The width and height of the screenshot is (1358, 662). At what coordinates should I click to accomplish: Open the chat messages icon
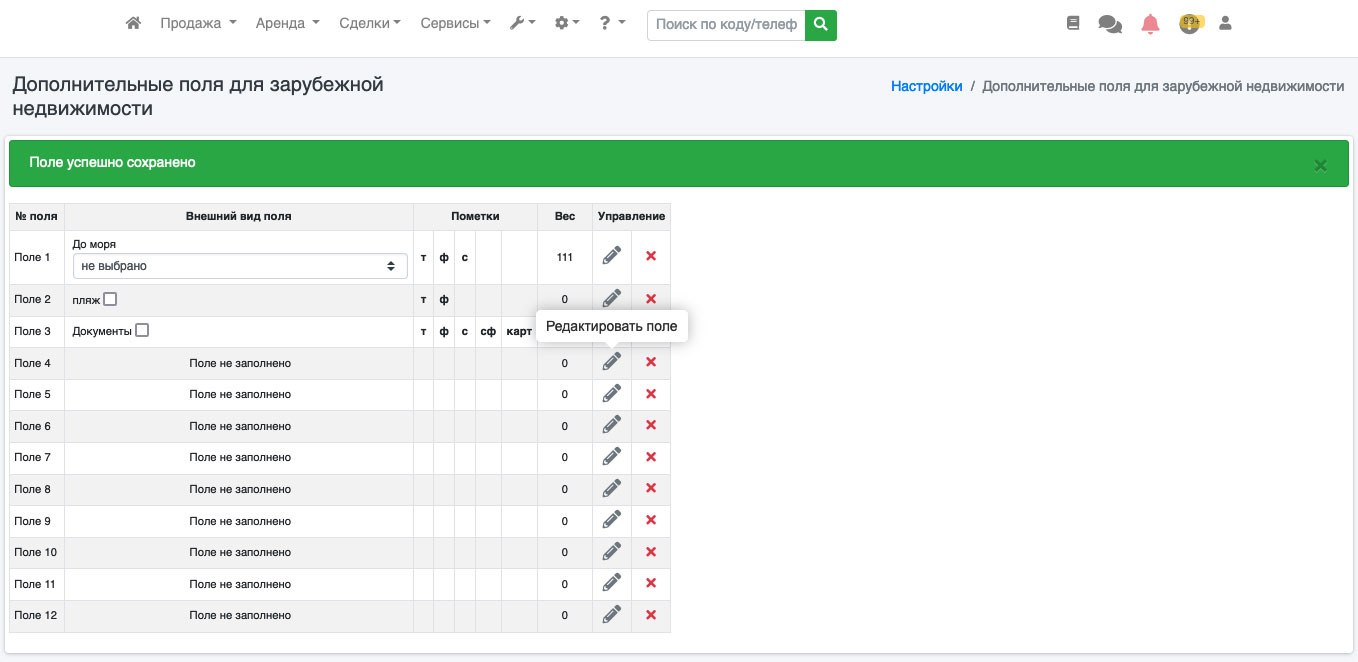pyautogui.click(x=1109, y=24)
